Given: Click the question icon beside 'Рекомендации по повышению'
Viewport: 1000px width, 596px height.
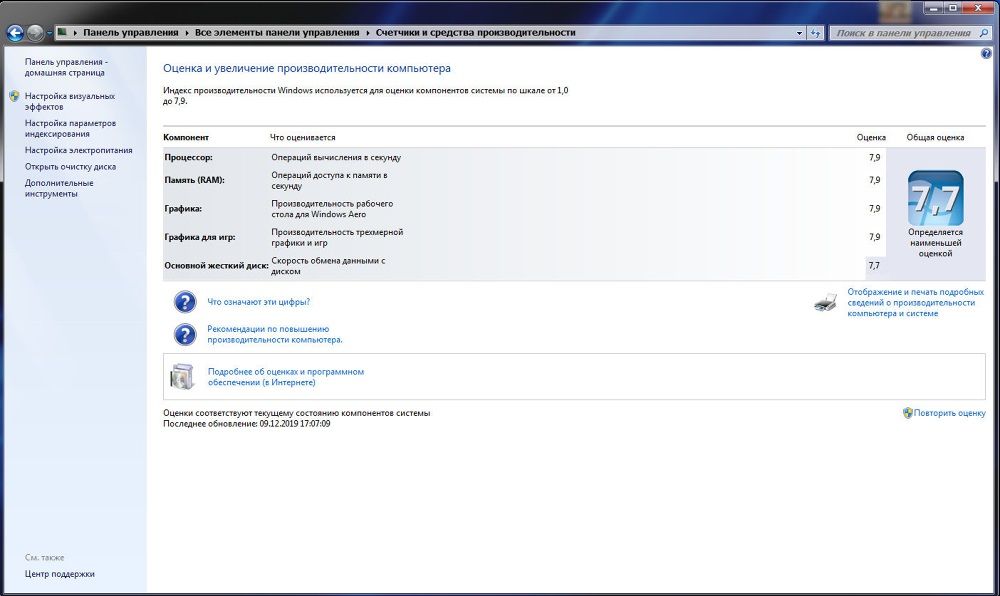Looking at the screenshot, I should click(x=185, y=335).
